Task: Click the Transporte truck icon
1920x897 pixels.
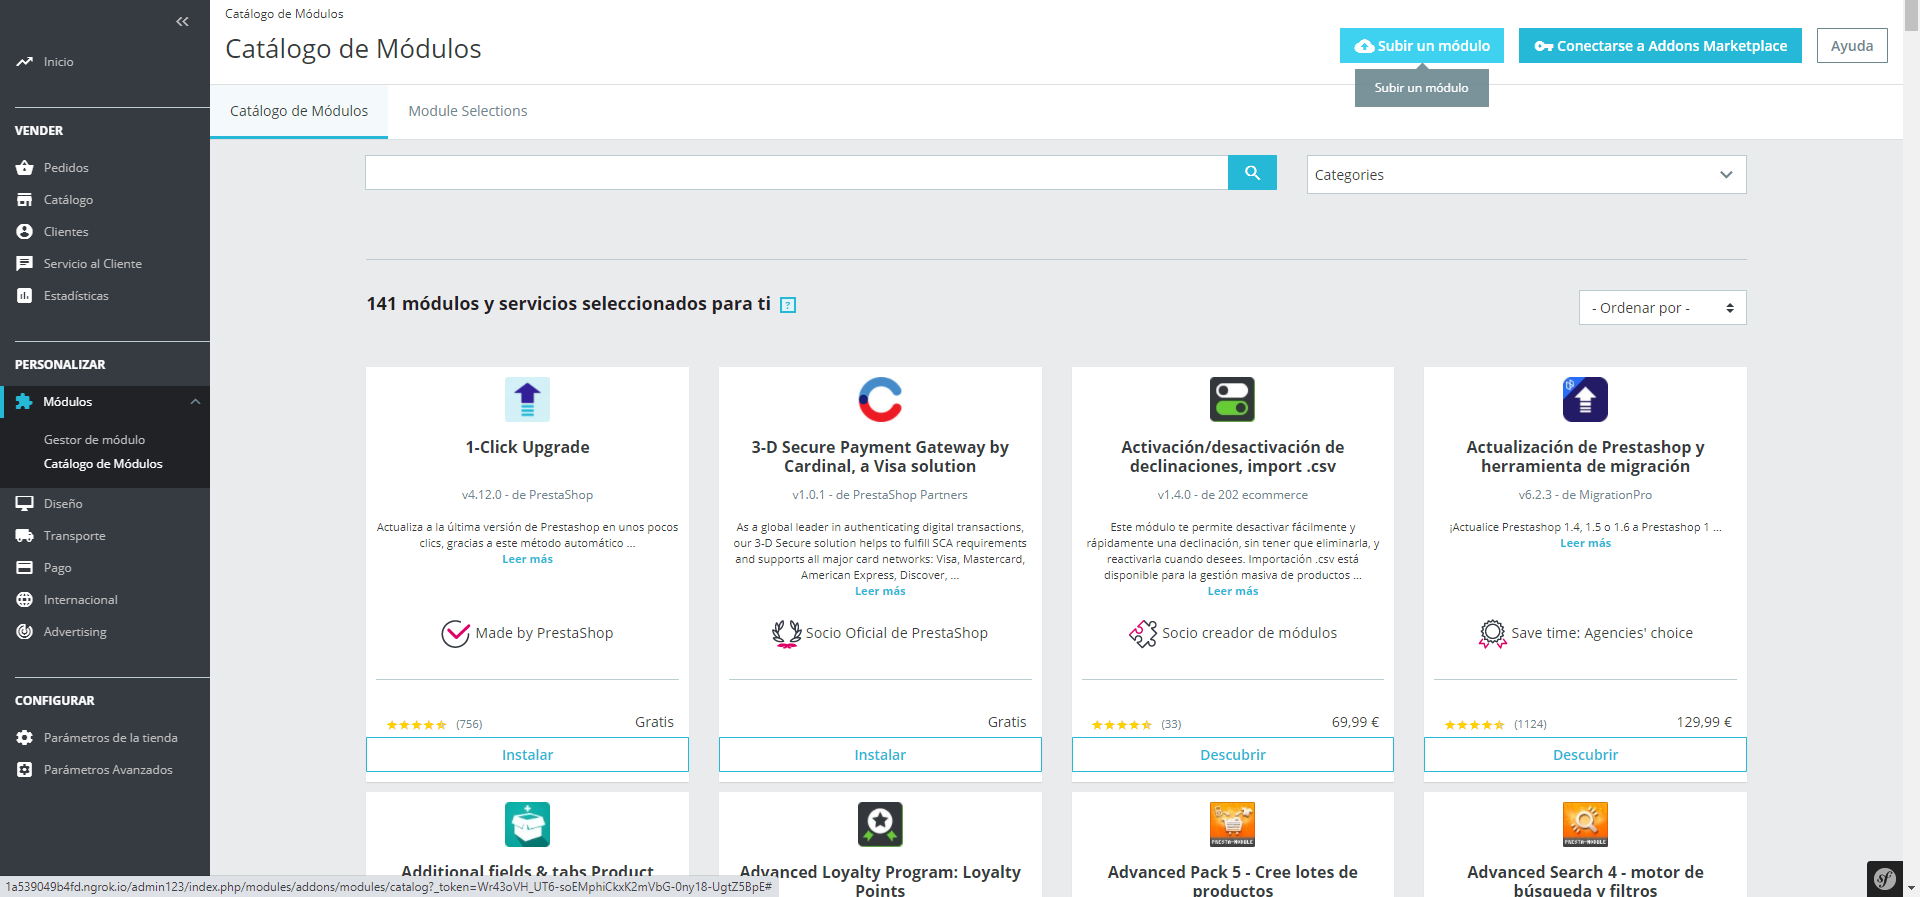Action: (24, 536)
